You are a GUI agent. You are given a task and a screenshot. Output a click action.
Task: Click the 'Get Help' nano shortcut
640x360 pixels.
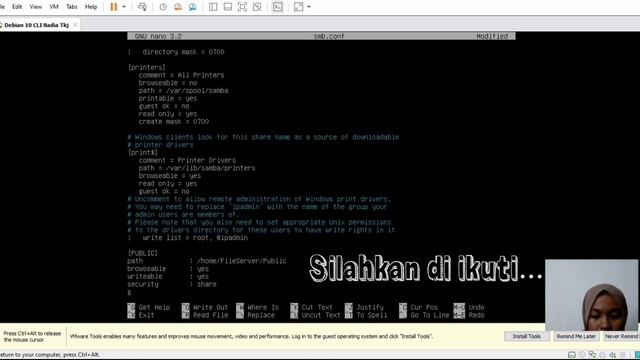(149, 307)
